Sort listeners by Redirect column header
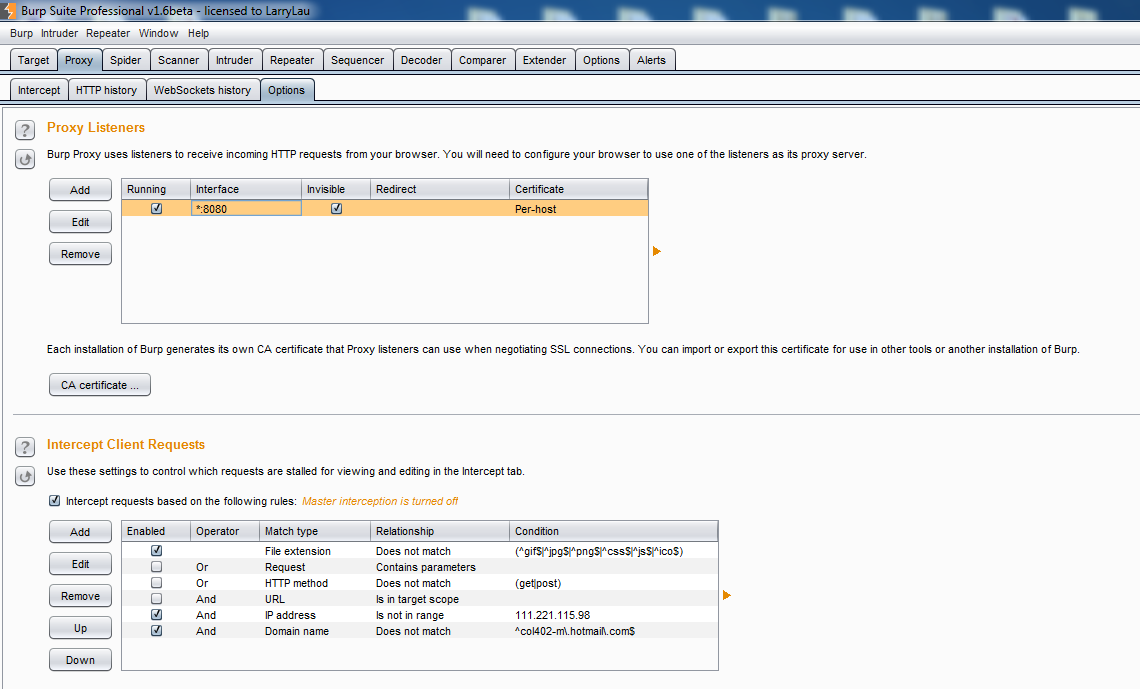1140x689 pixels. point(440,189)
